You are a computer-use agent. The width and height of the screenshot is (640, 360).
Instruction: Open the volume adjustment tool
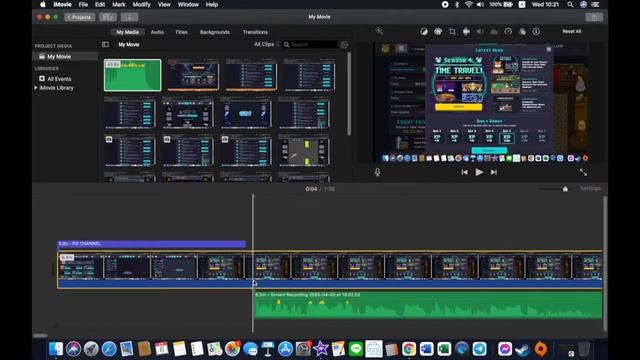tap(480, 31)
